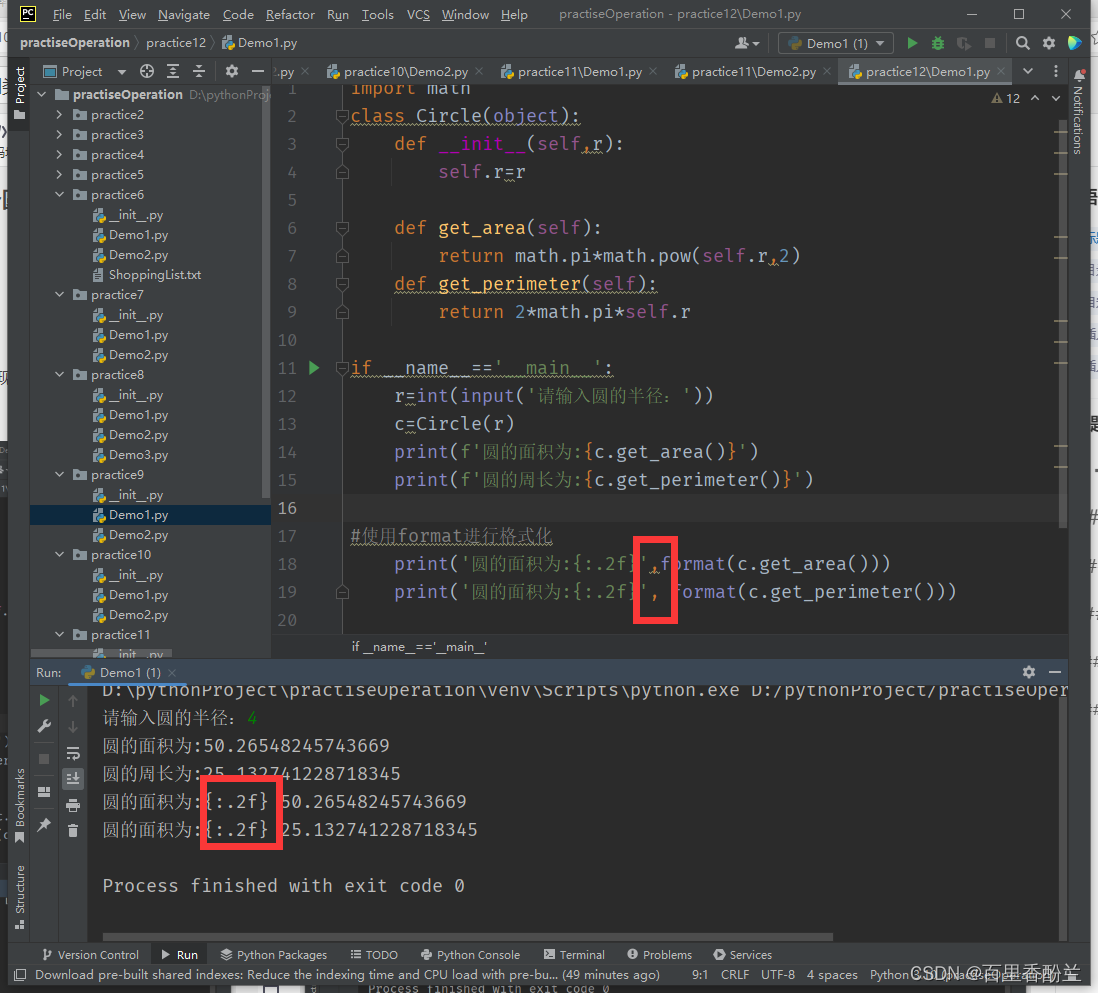Open the Notifications side panel
The image size is (1098, 993).
[1078, 112]
